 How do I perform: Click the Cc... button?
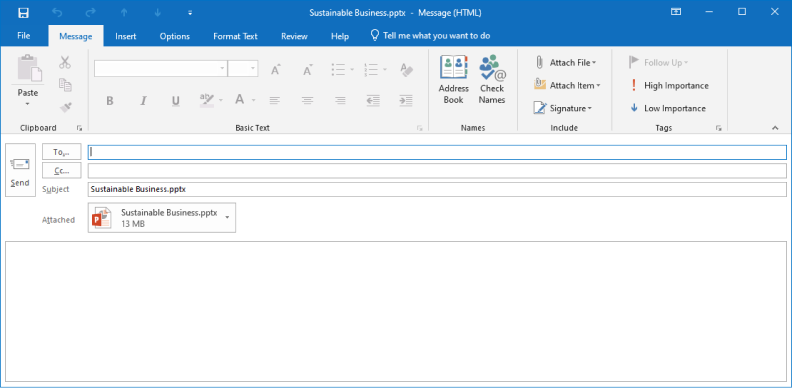pyautogui.click(x=62, y=171)
